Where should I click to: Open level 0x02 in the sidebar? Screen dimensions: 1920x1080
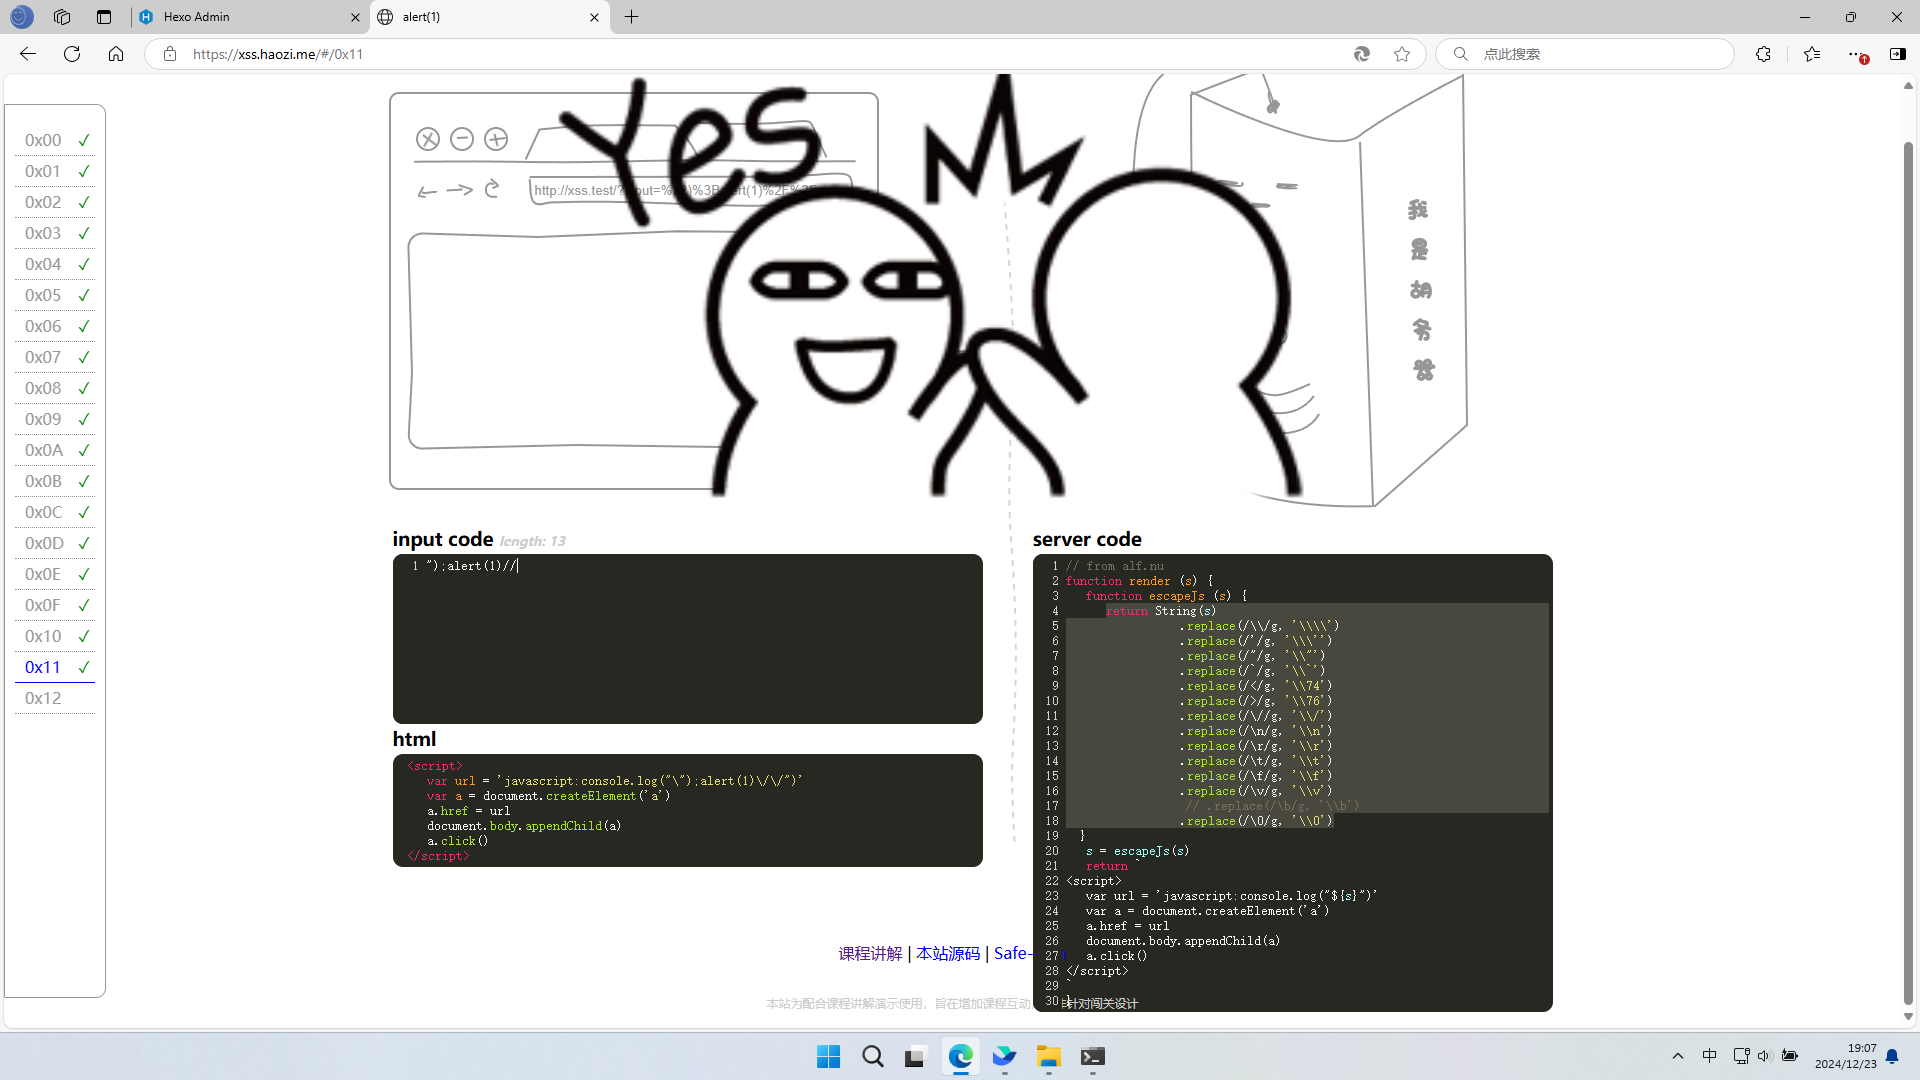point(55,202)
